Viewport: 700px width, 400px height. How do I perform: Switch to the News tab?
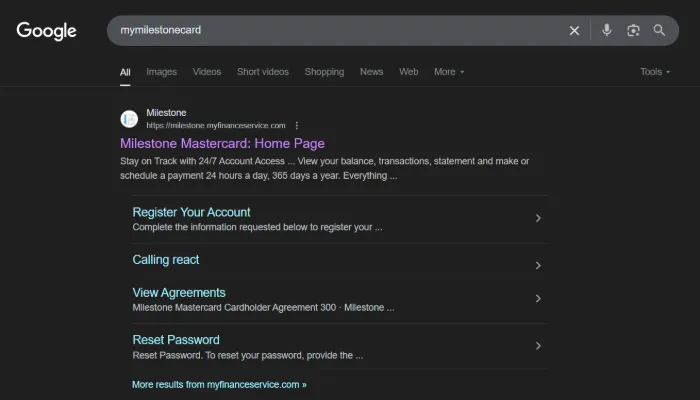tap(371, 72)
